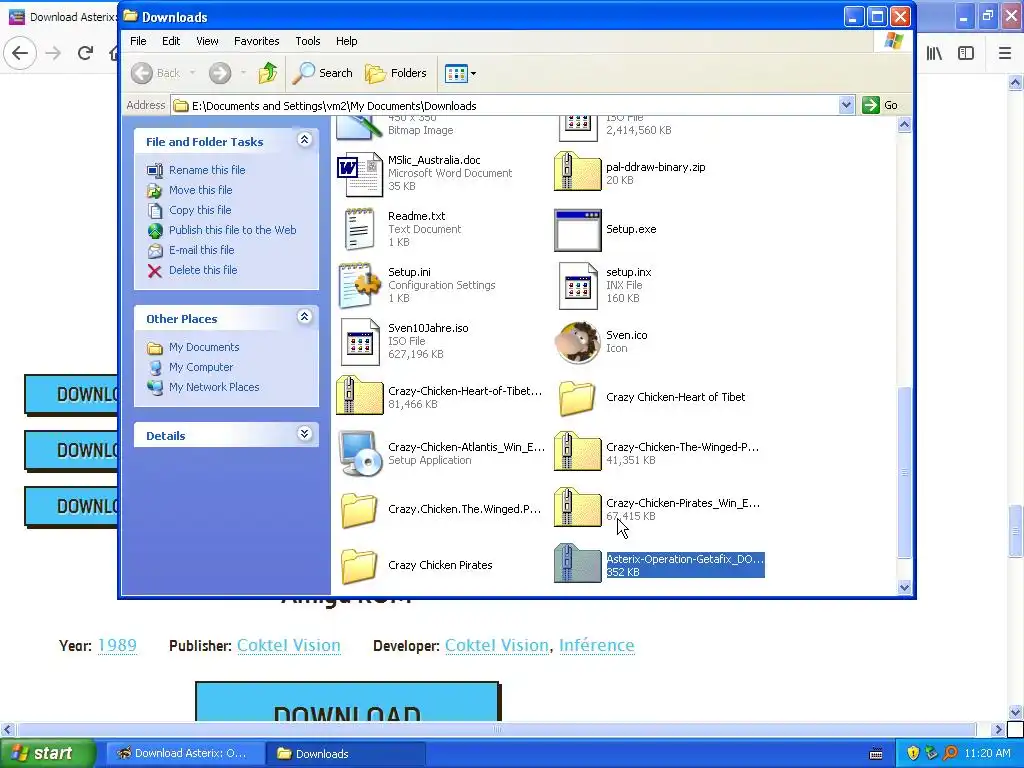Click the up arrow of the file list scrollbar
Screen dimensions: 1024x768
904,125
